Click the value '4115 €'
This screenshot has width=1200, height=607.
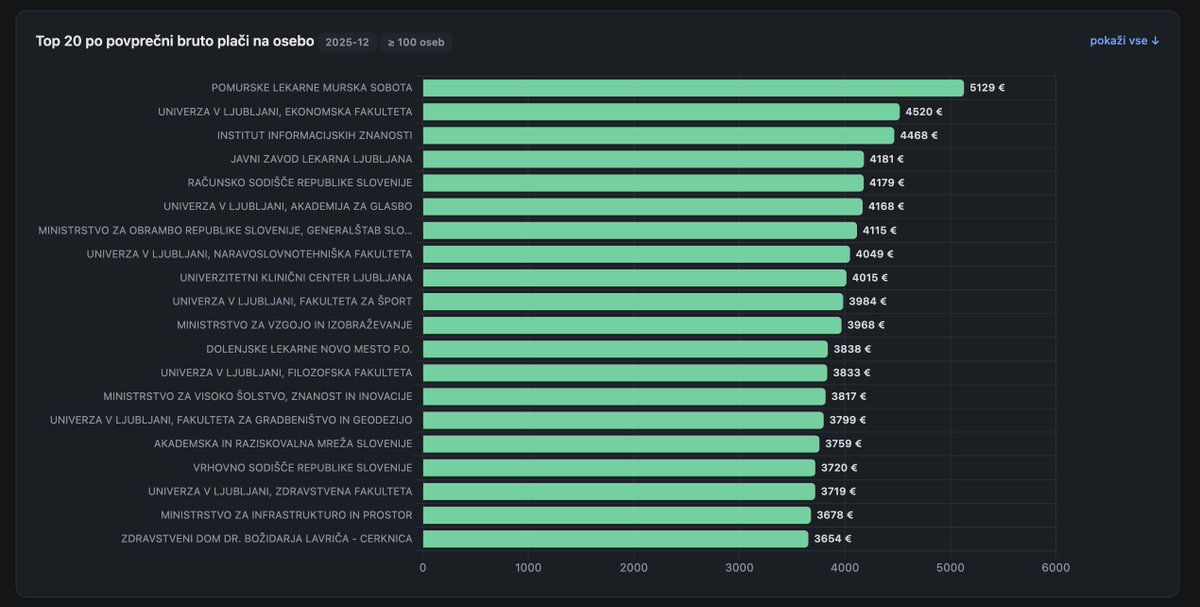[880, 230]
